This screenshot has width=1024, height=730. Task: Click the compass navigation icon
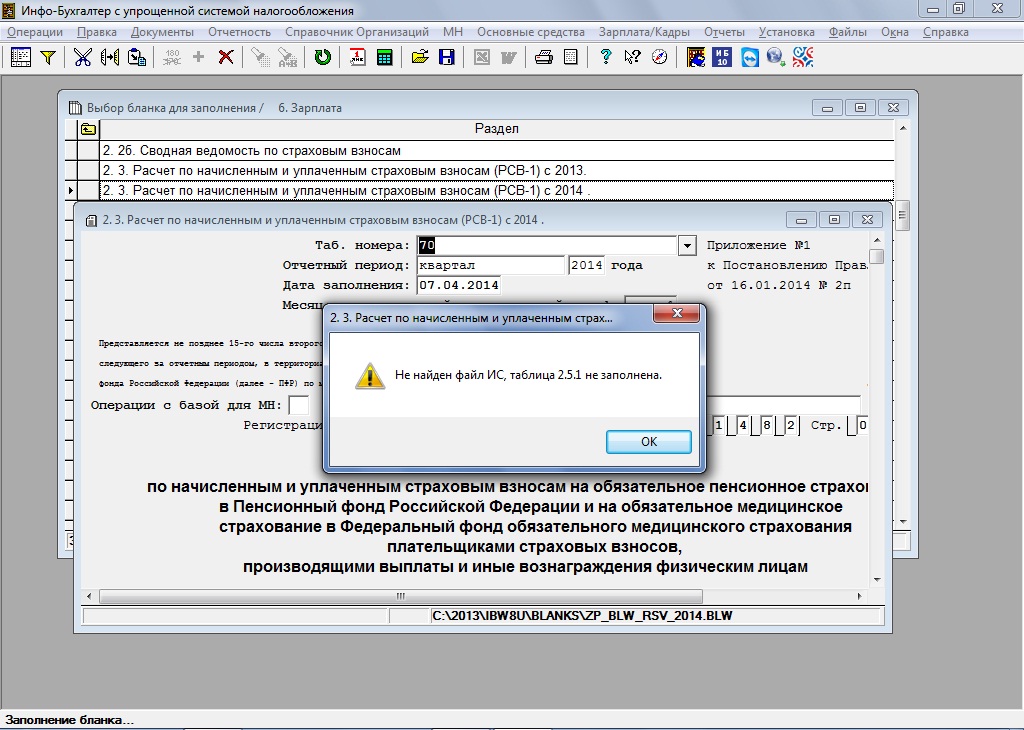pyautogui.click(x=660, y=57)
